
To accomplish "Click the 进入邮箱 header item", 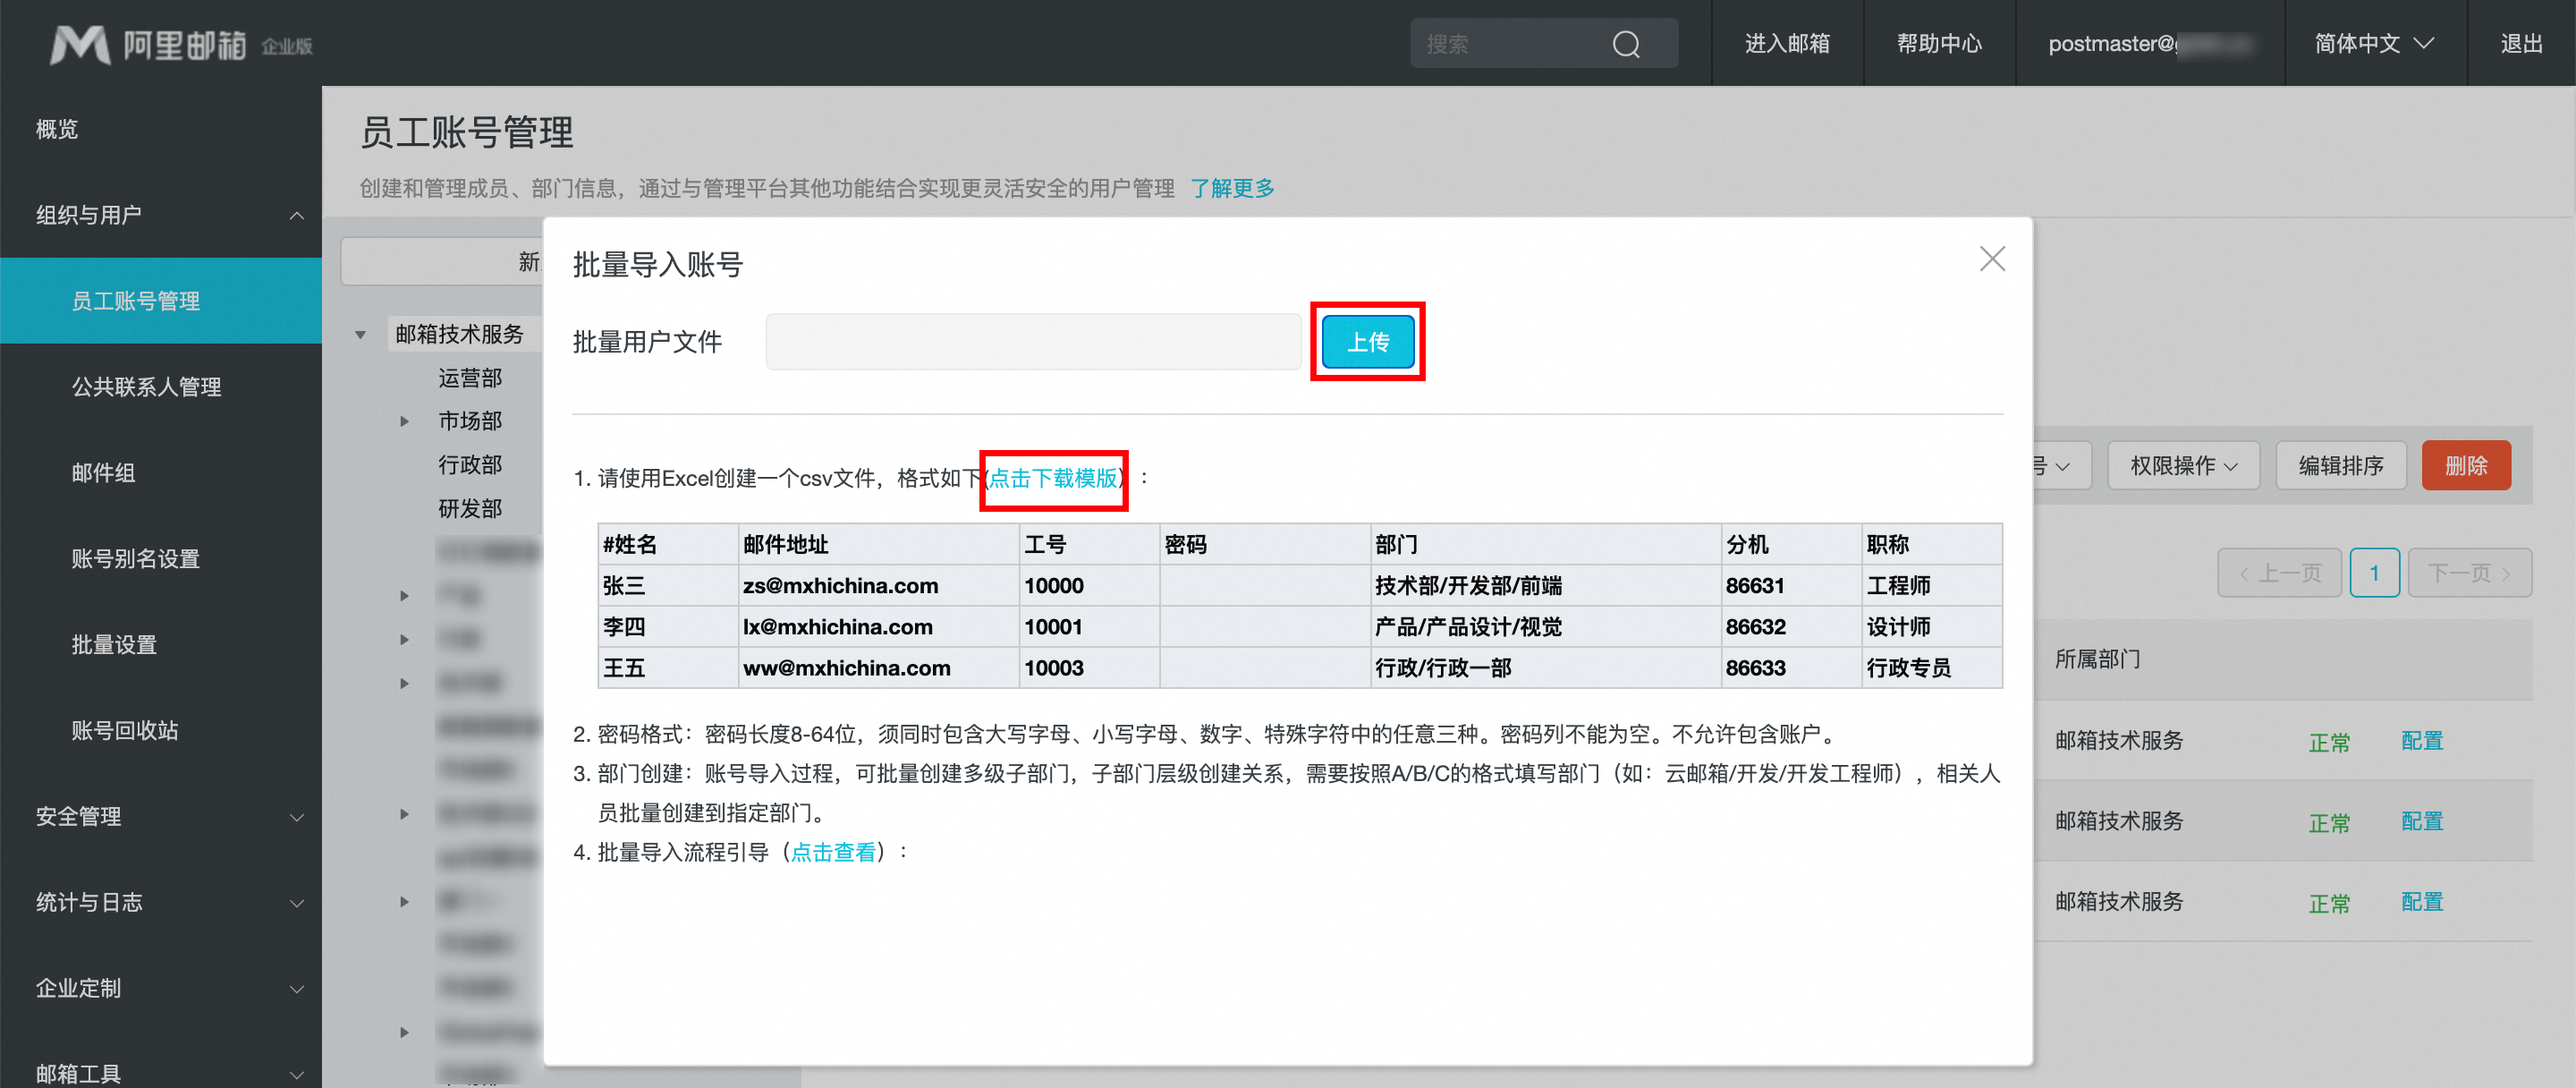I will pyautogui.click(x=1787, y=44).
